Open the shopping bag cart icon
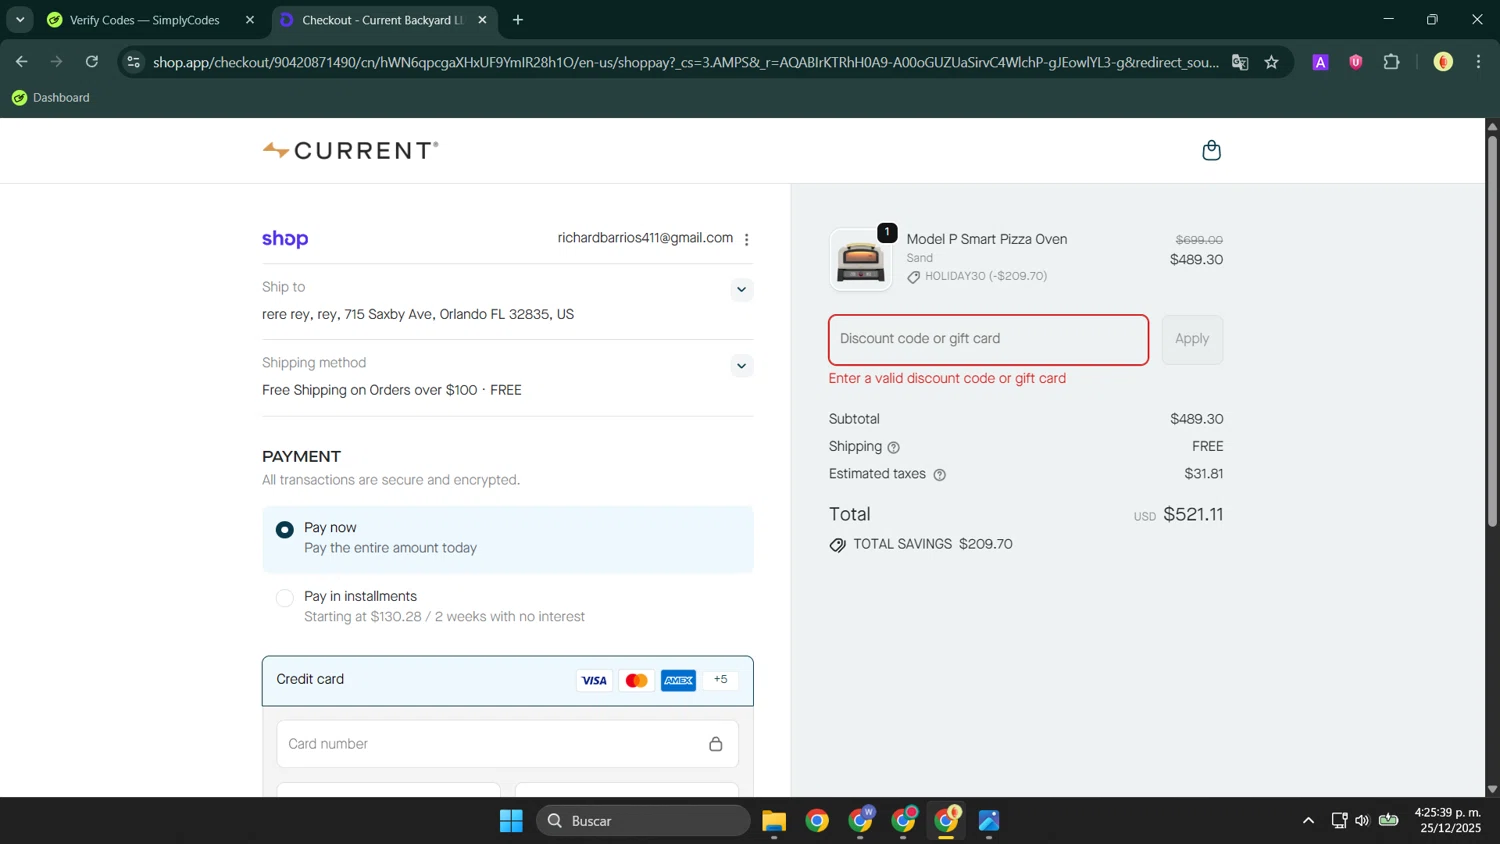Image resolution: width=1500 pixels, height=844 pixels. coord(1211,150)
